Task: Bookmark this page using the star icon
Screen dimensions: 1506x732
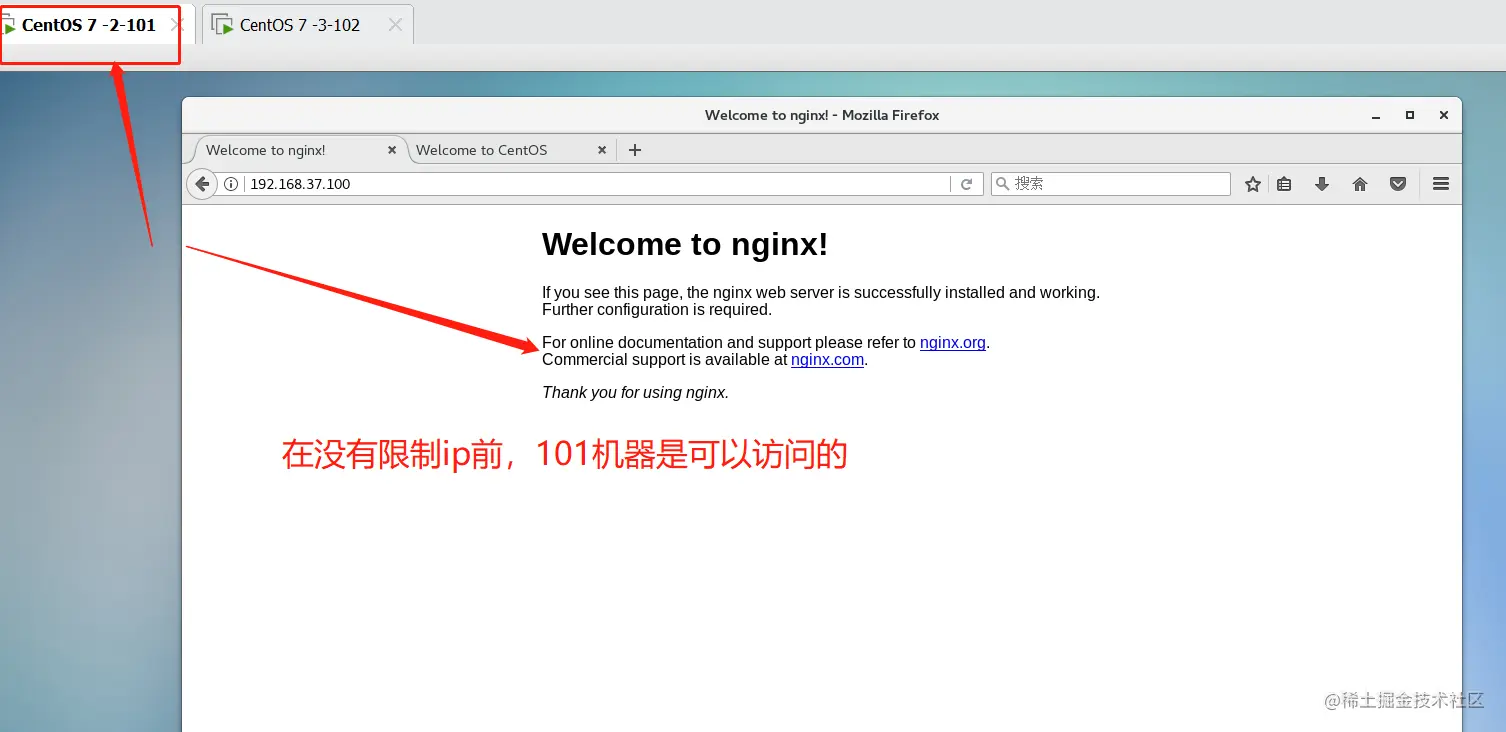Action: 1252,183
